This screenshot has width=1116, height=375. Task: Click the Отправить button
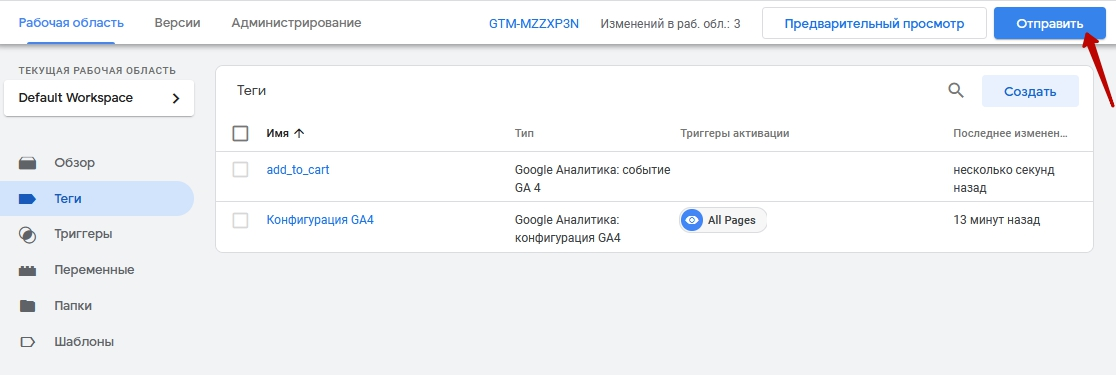click(x=1050, y=23)
